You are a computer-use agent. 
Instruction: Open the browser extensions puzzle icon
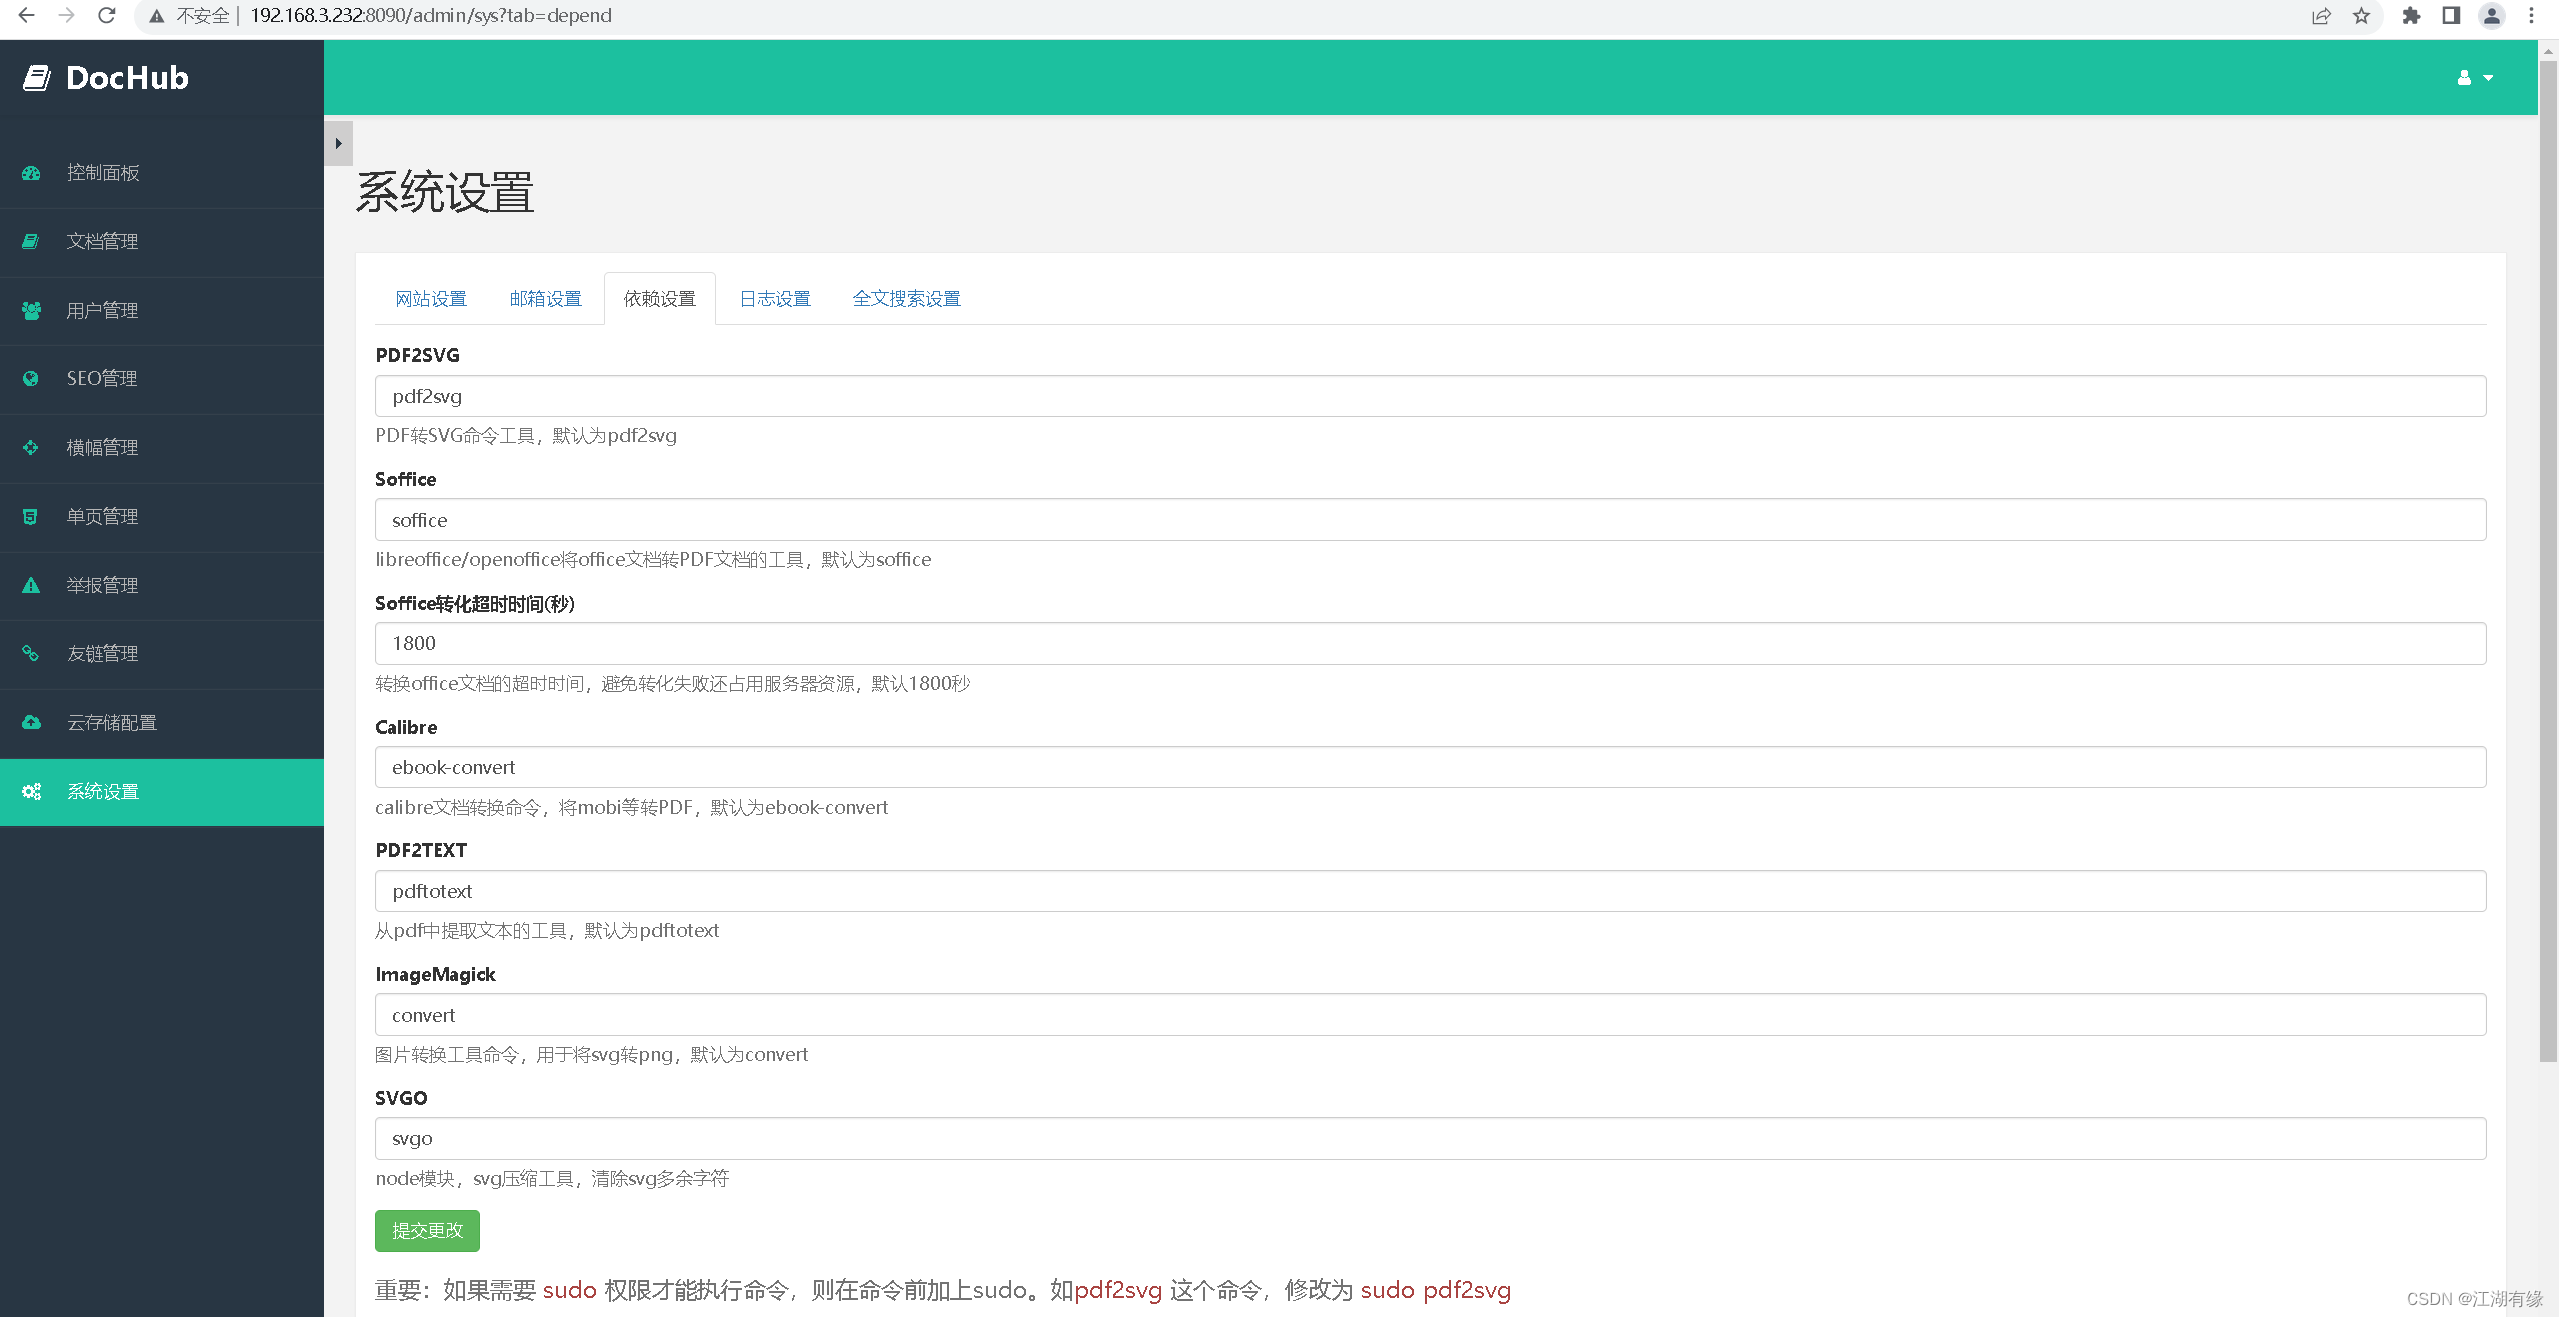tap(2411, 16)
